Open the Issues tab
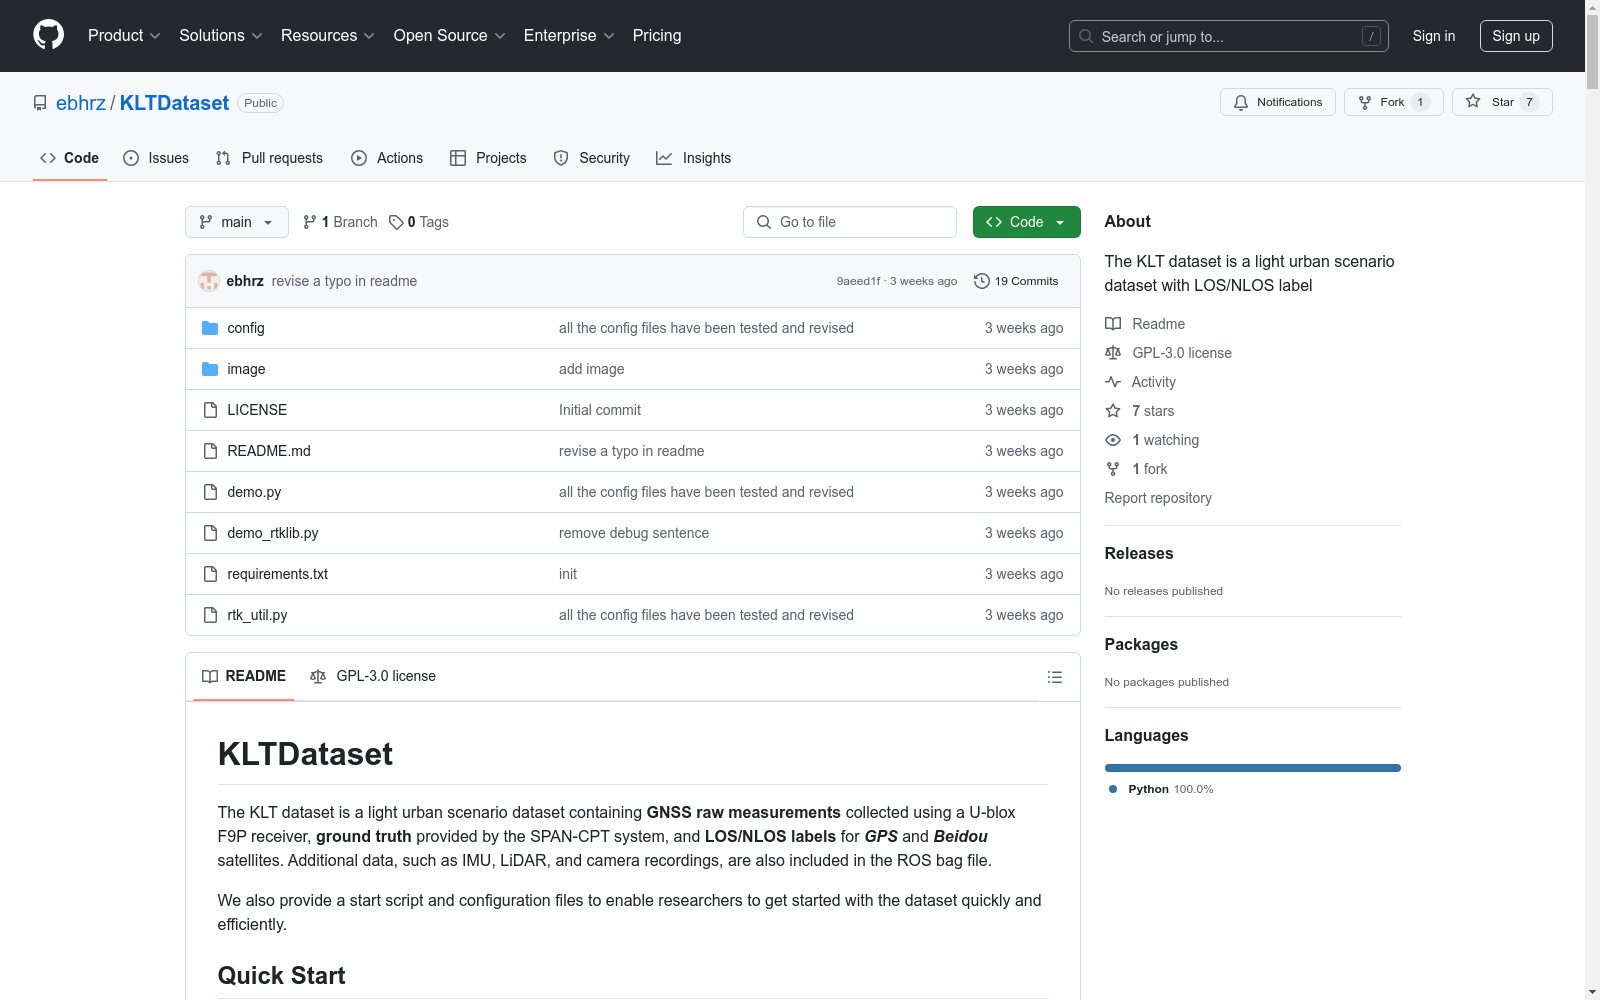 pos(156,158)
